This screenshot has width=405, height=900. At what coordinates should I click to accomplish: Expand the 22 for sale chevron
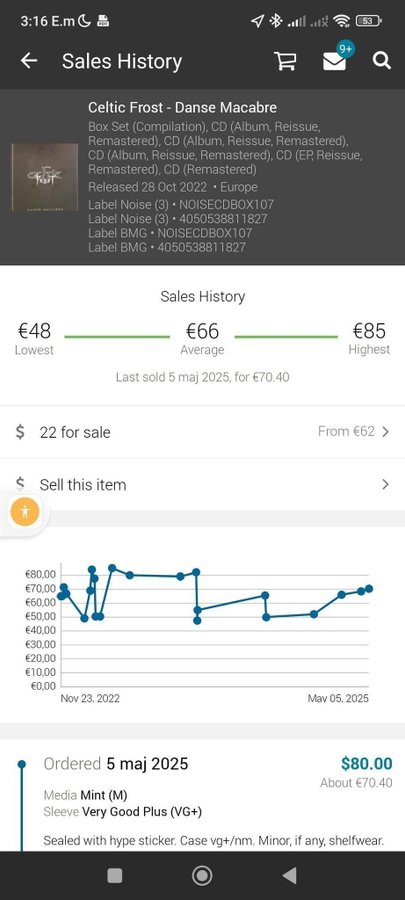[385, 432]
